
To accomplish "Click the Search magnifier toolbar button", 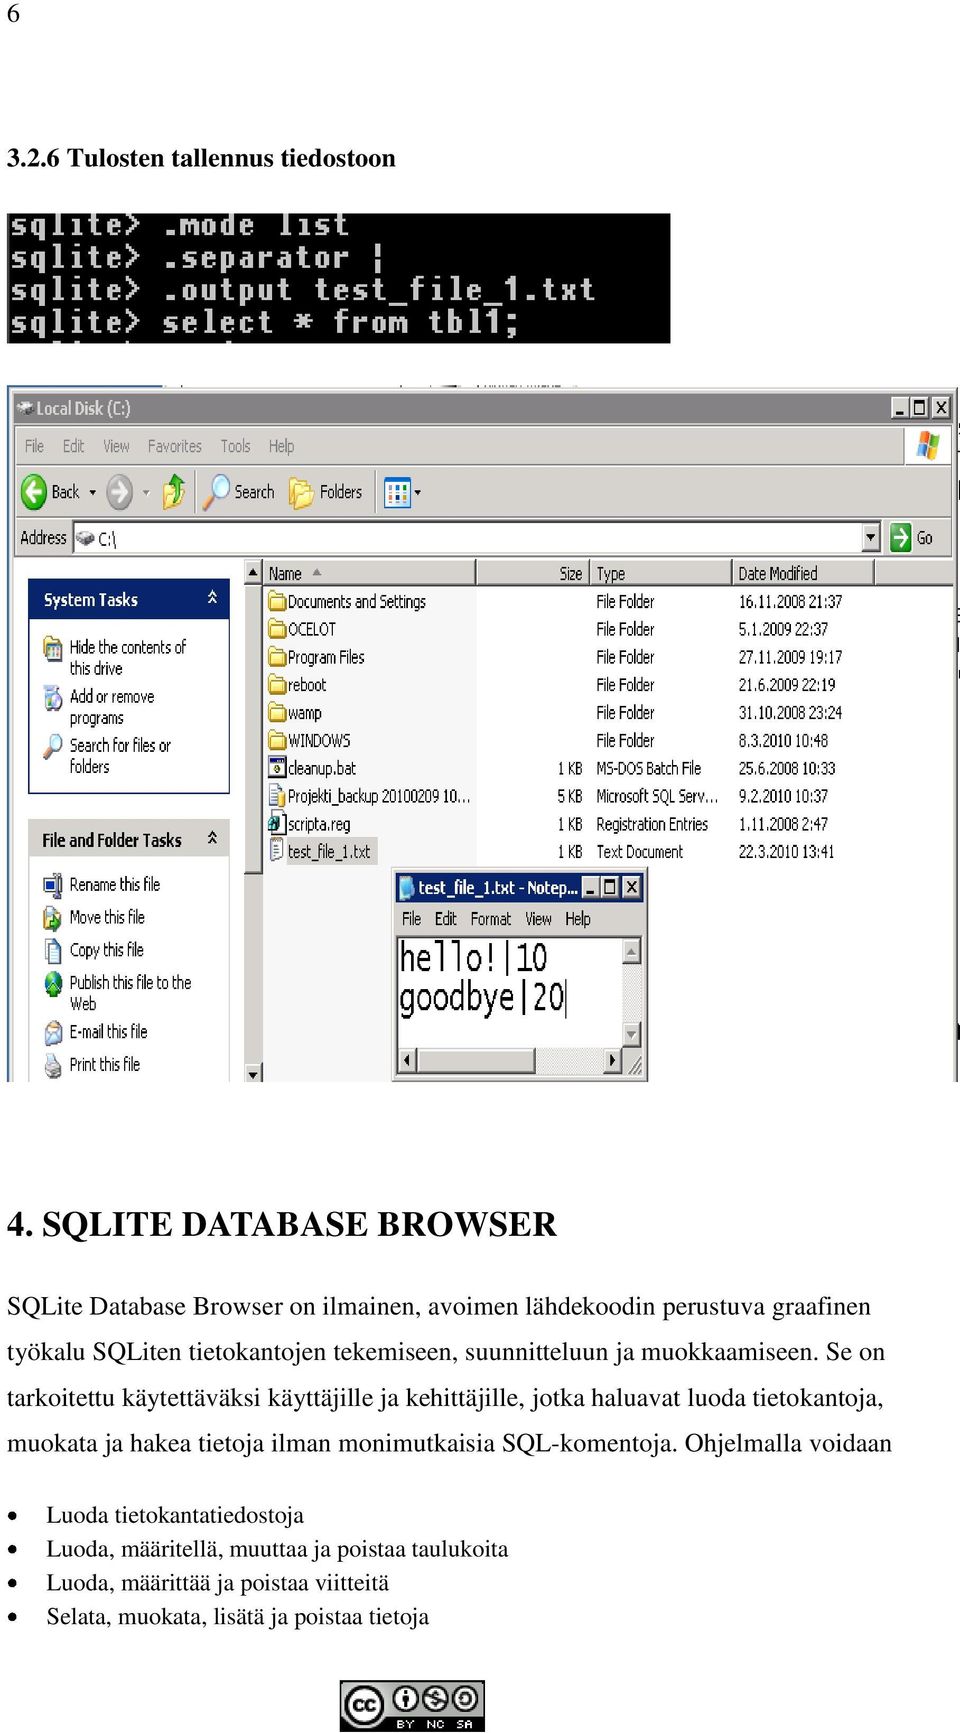I will point(239,491).
